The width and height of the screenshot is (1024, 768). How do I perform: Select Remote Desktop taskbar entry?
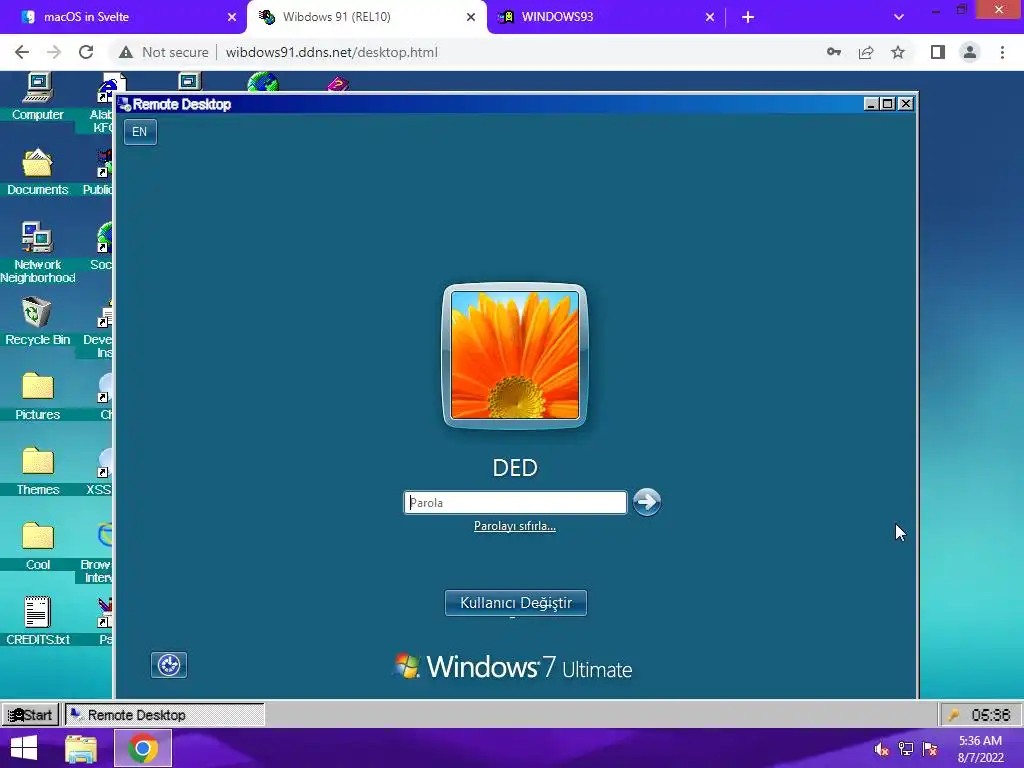click(164, 714)
